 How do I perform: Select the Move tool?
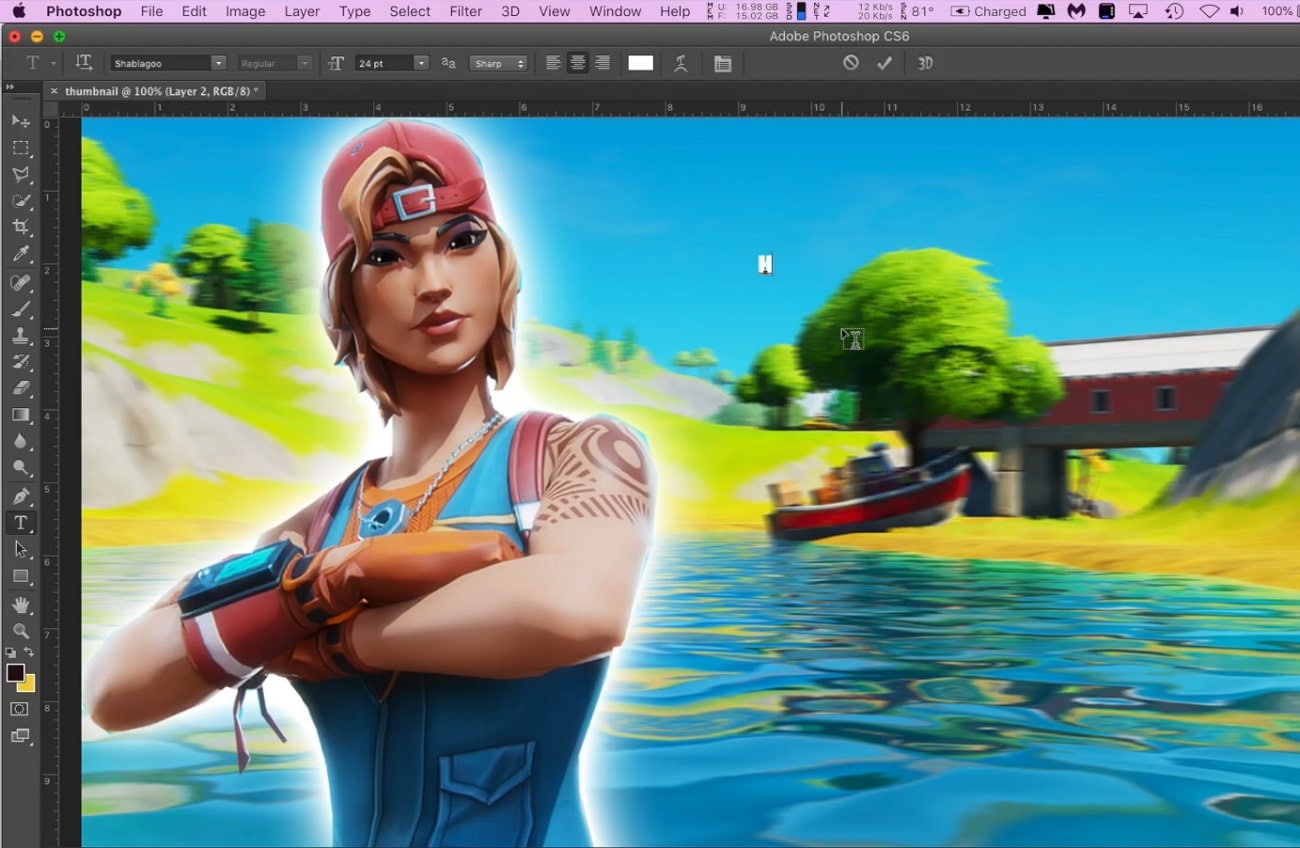20,121
